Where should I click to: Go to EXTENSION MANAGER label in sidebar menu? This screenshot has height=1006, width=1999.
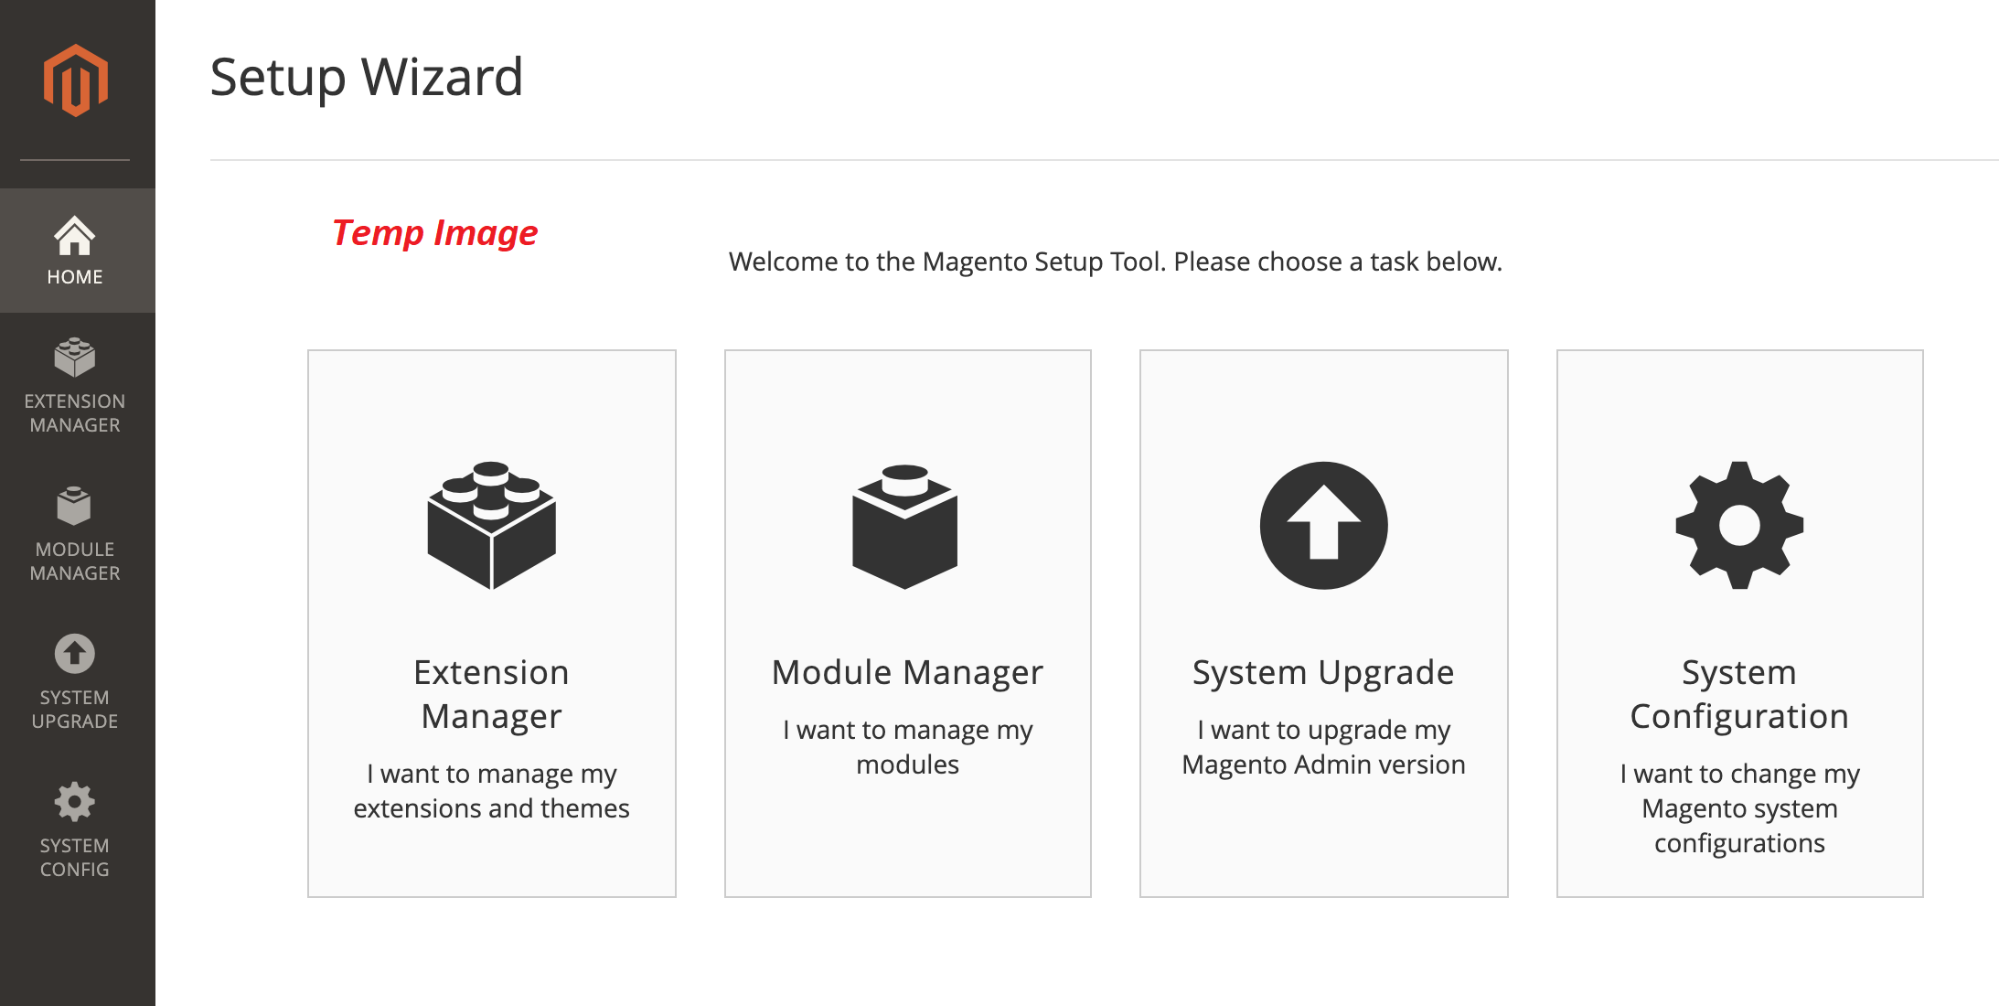pyautogui.click(x=75, y=413)
